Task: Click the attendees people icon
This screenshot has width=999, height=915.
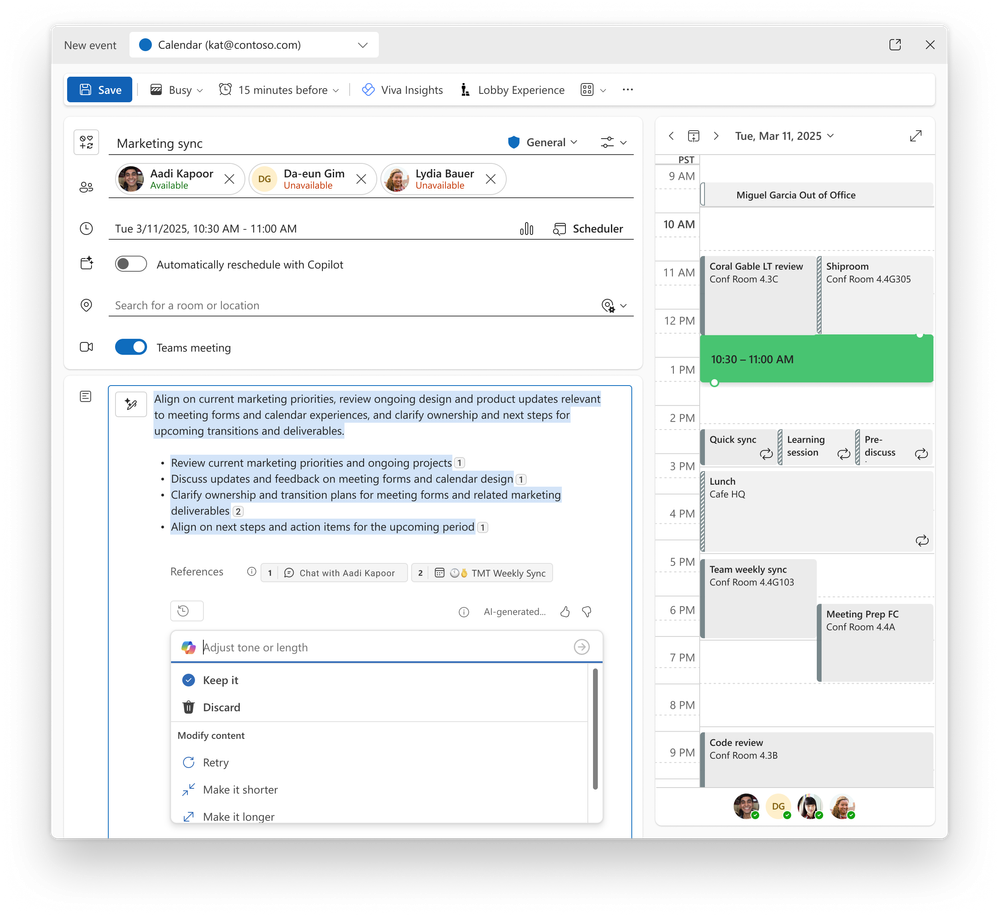Action: [x=87, y=187]
